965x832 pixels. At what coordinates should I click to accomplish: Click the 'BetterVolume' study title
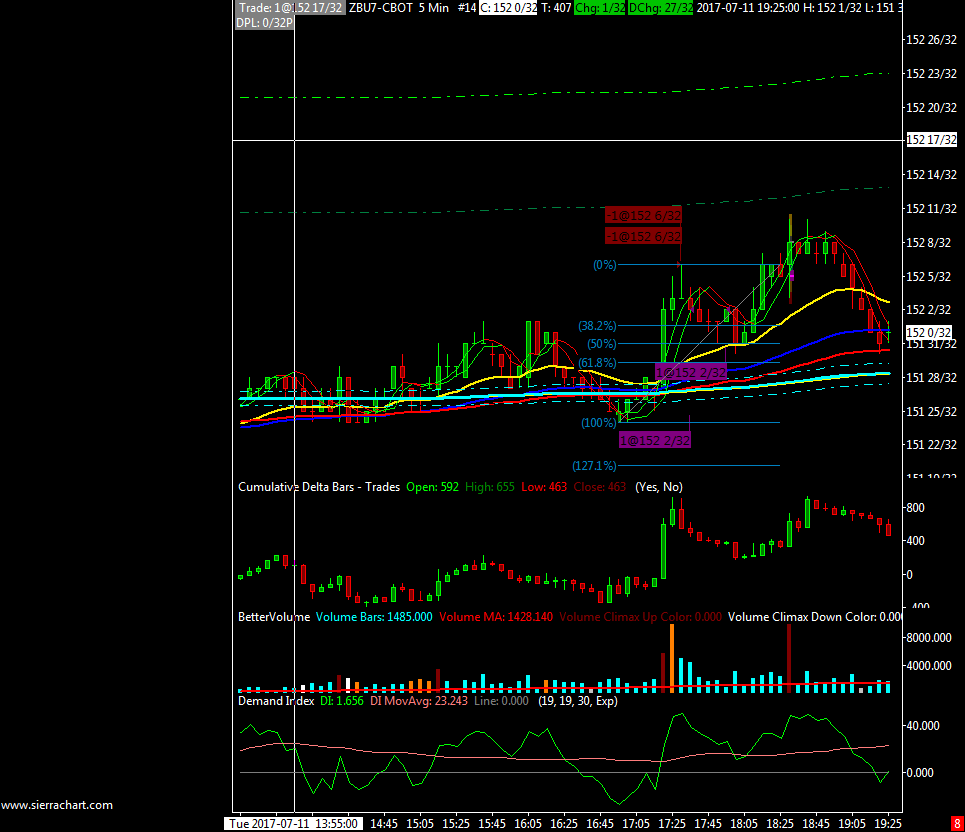(x=274, y=617)
